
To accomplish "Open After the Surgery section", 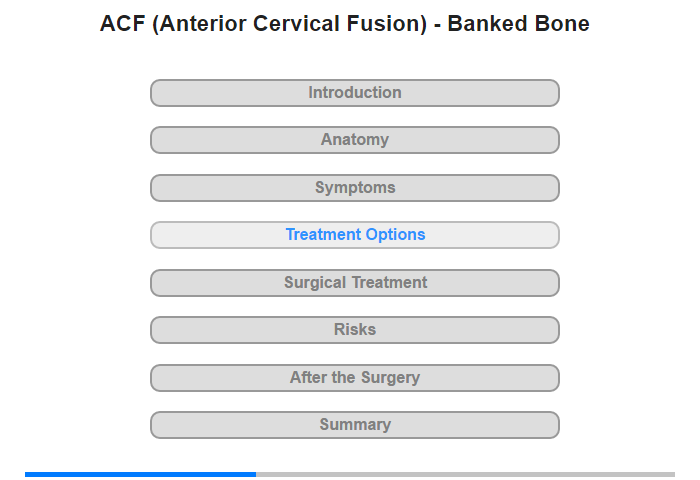I will (354, 378).
